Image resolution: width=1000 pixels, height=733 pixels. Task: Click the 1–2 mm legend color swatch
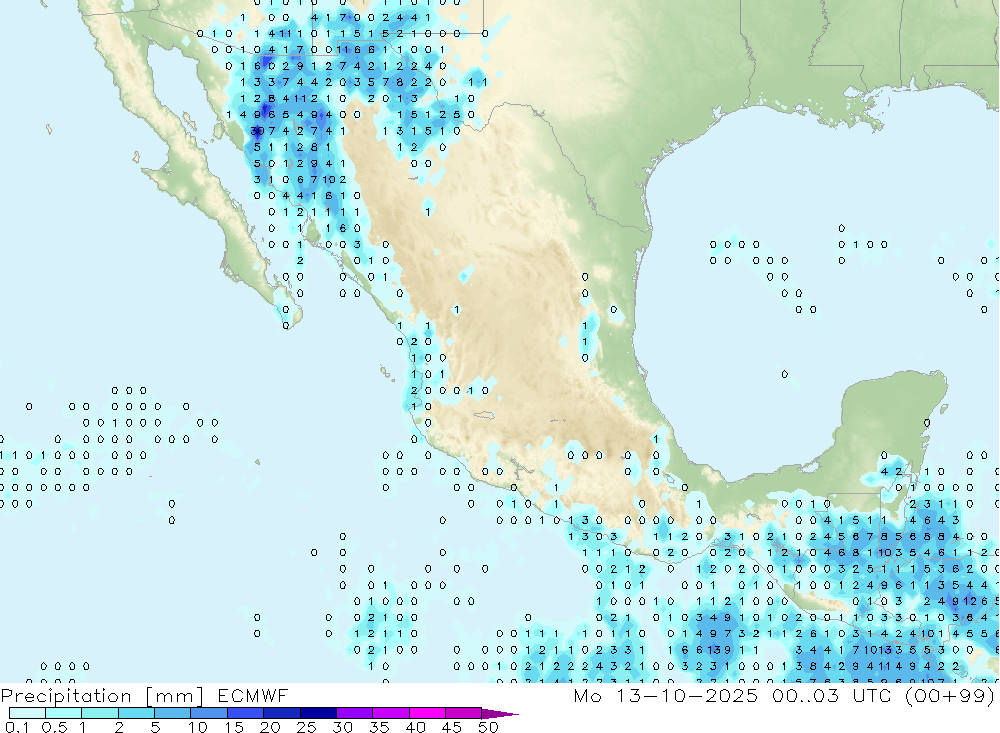[100, 713]
